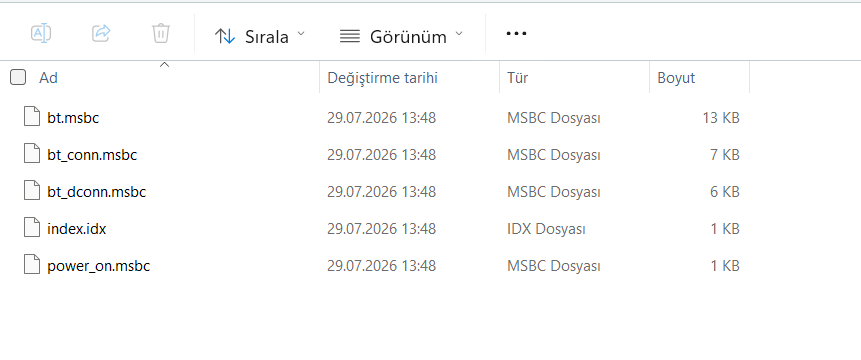Click the power_on.msbc file icon
The height and width of the screenshot is (360, 861).
[x=32, y=266]
